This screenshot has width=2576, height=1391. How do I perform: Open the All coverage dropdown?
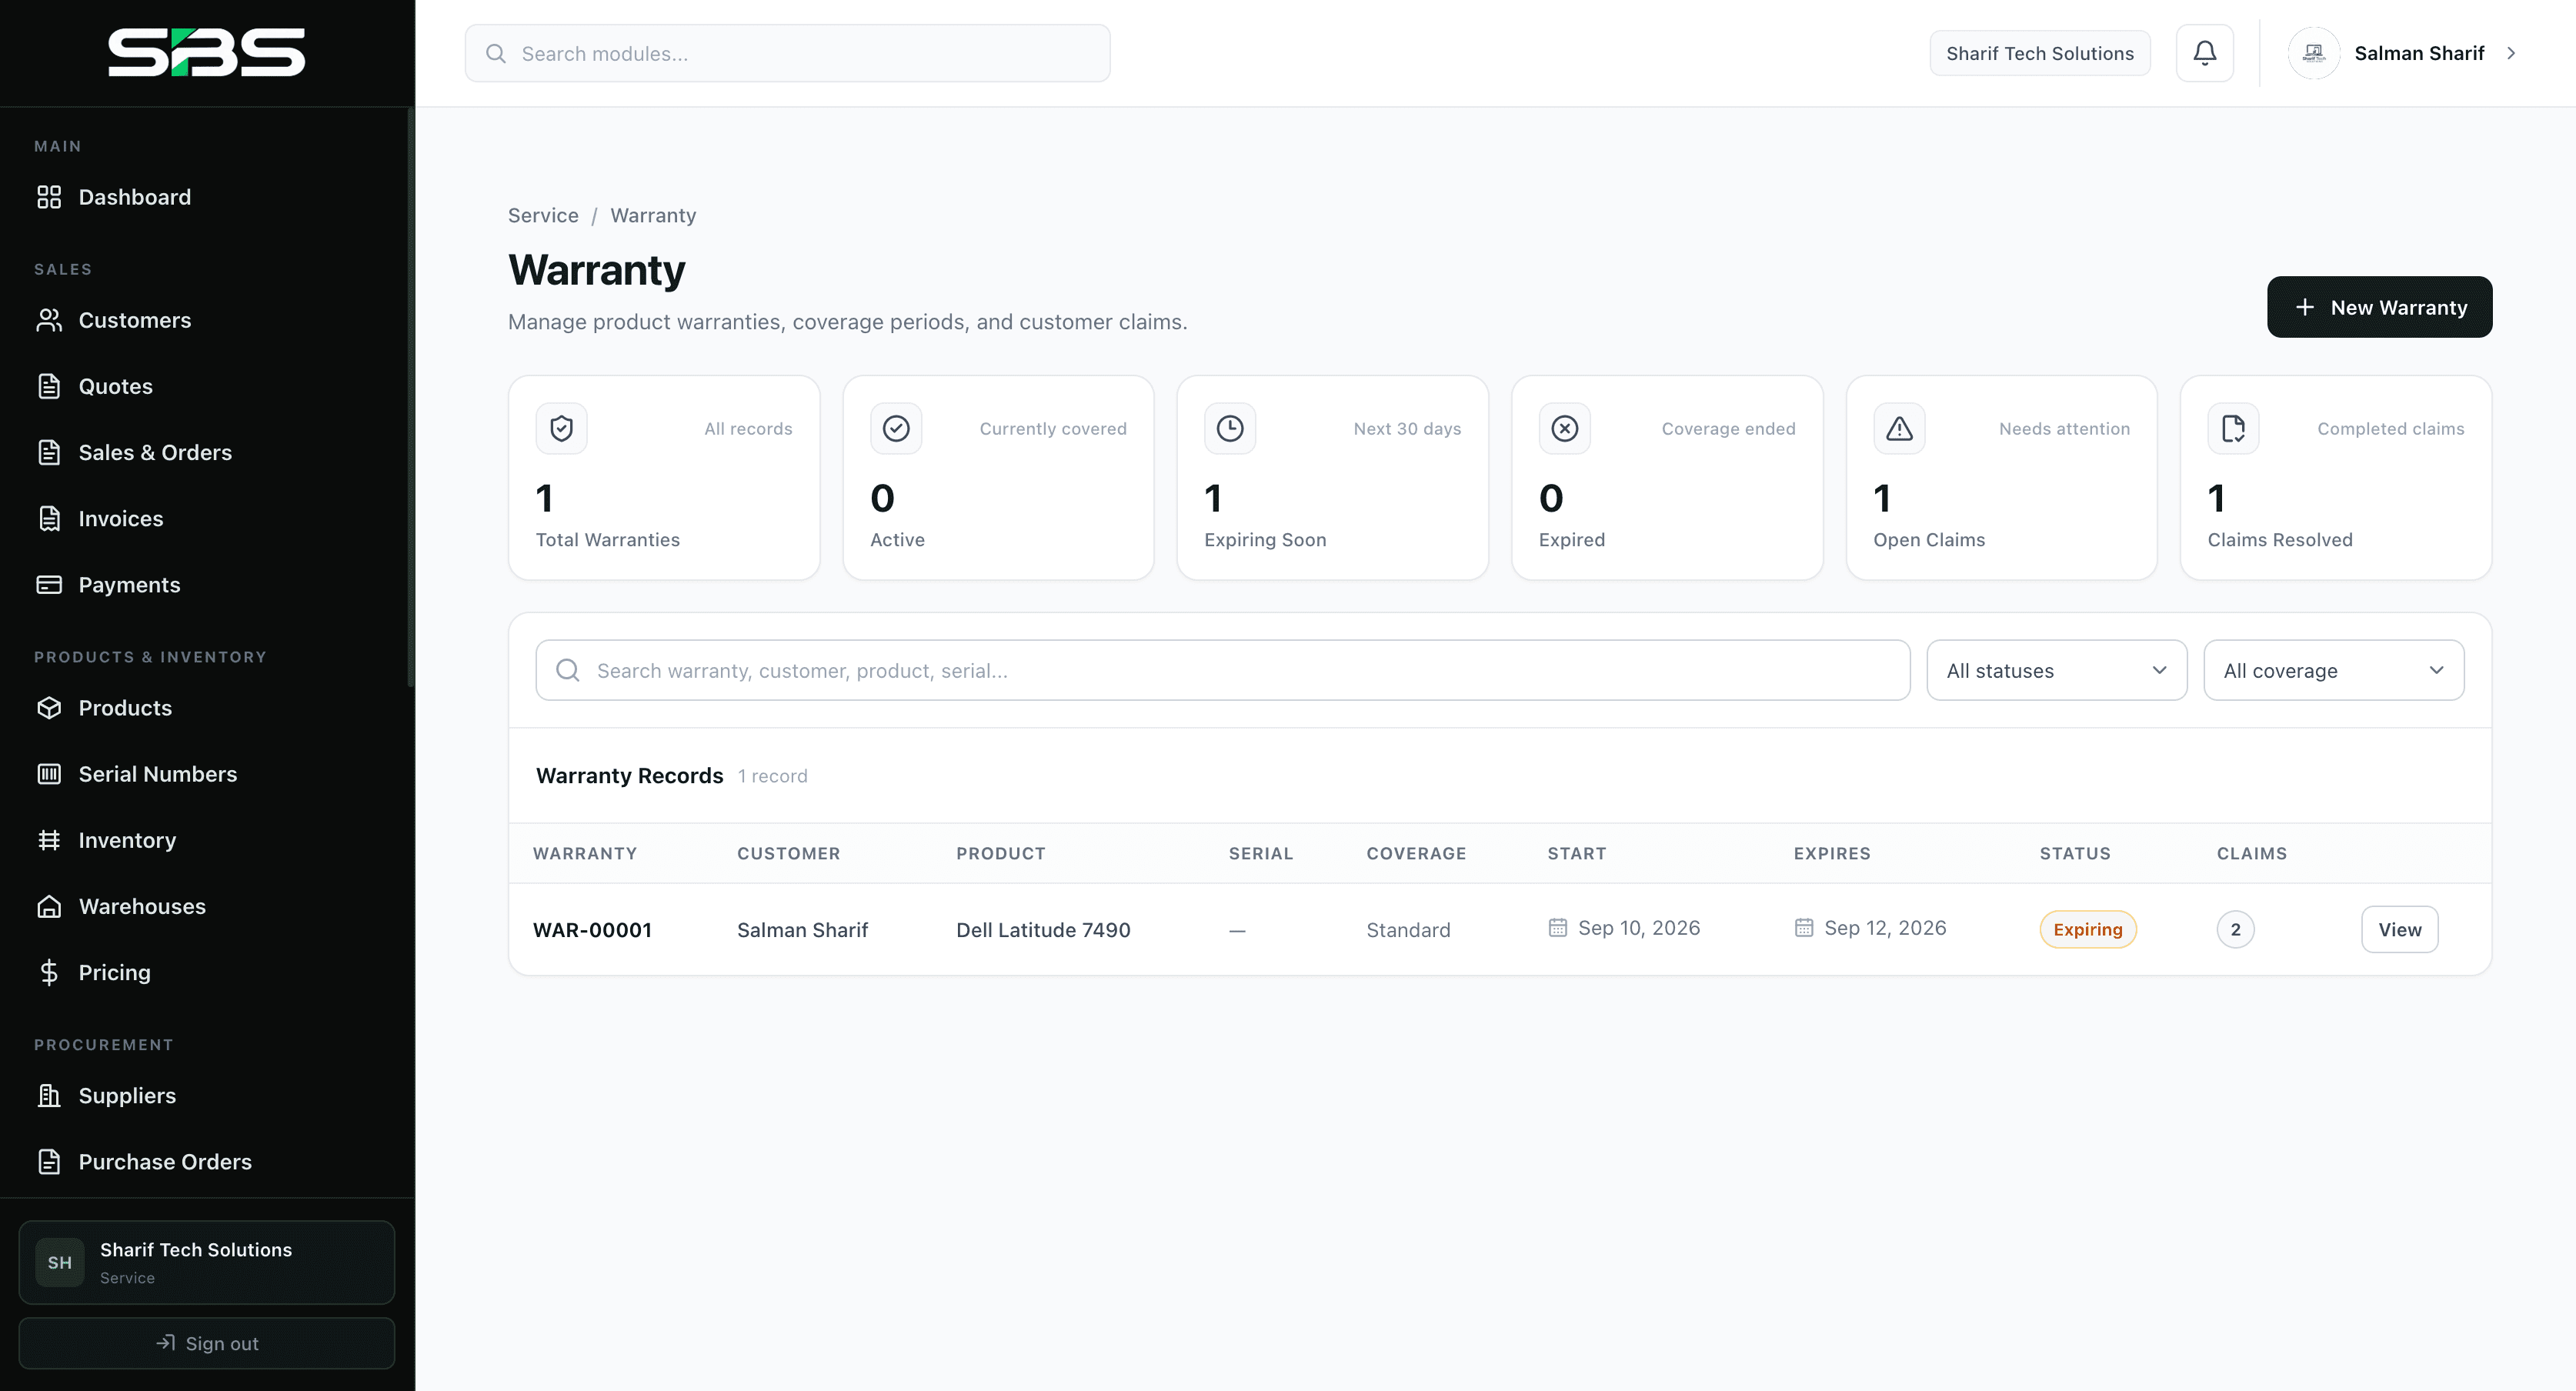[x=2333, y=670]
